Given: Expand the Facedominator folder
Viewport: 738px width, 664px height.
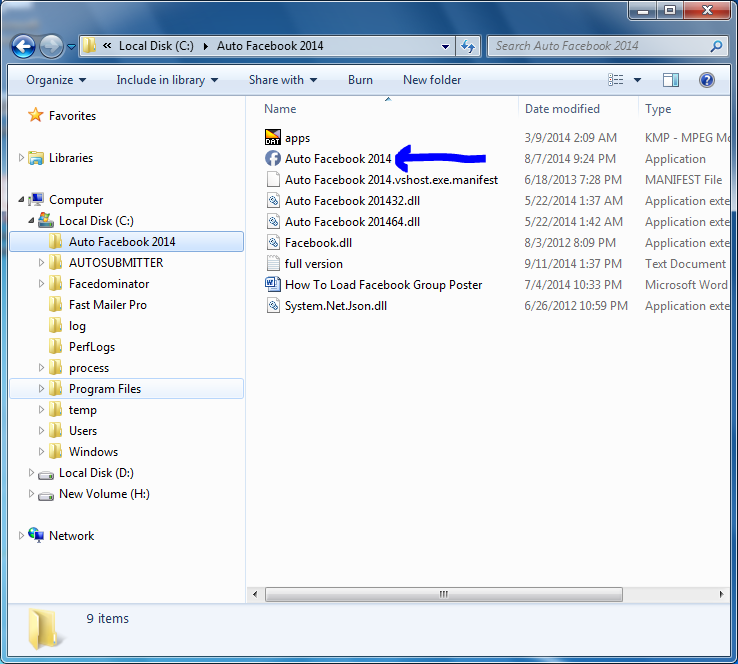Looking at the screenshot, I should [x=41, y=283].
